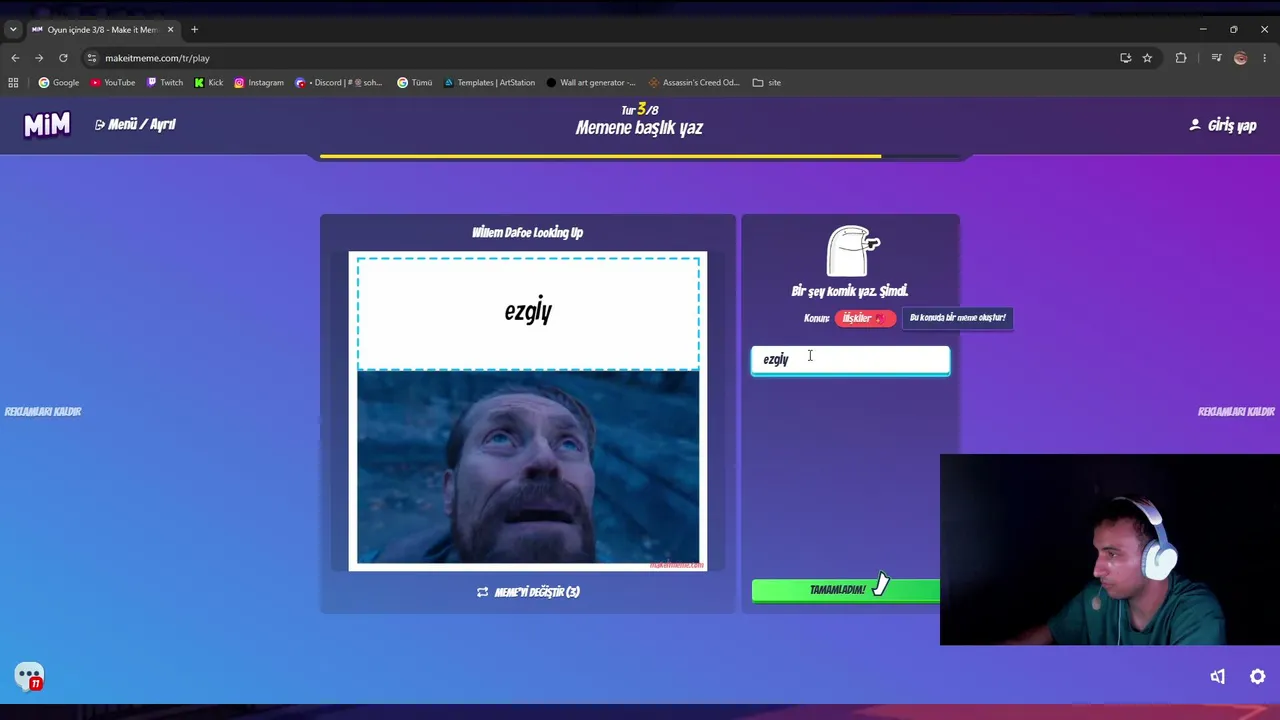Open the game settings gear
Screen dimensions: 1280x720
[x=1258, y=677]
